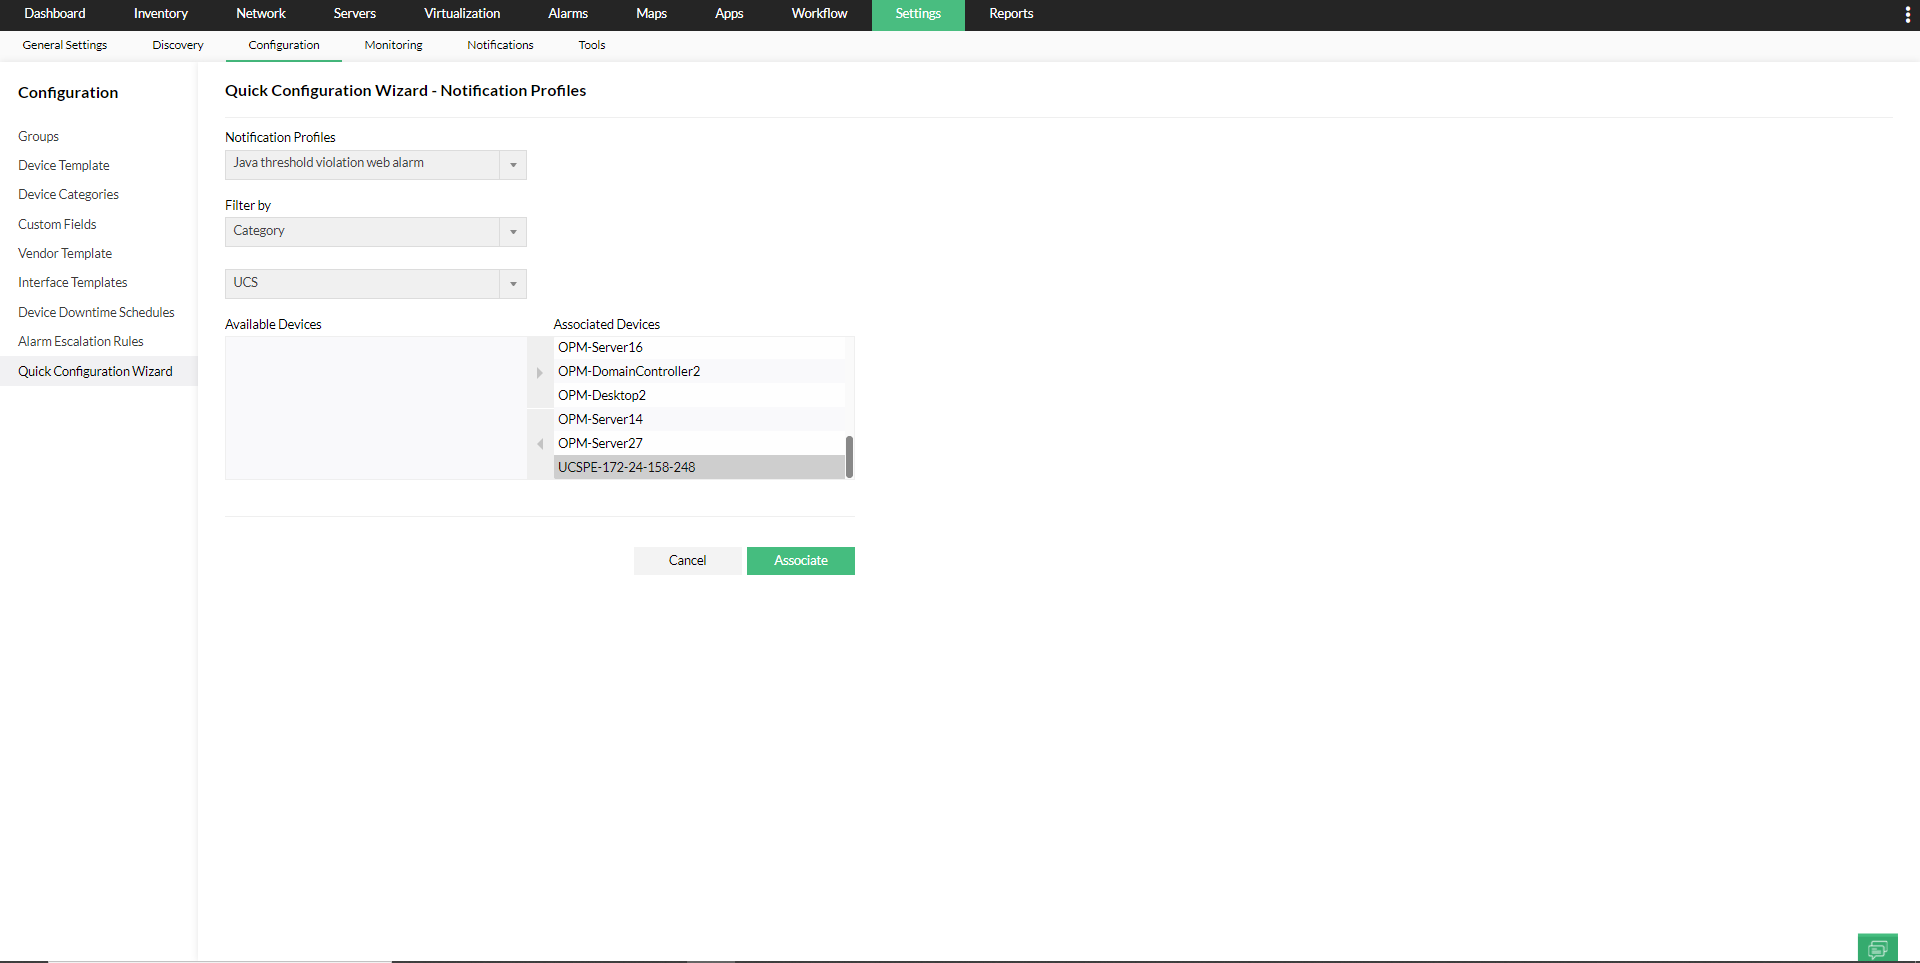The width and height of the screenshot is (1920, 963).
Task: Open Alarm Escalation Rules settings
Action: tap(80, 341)
